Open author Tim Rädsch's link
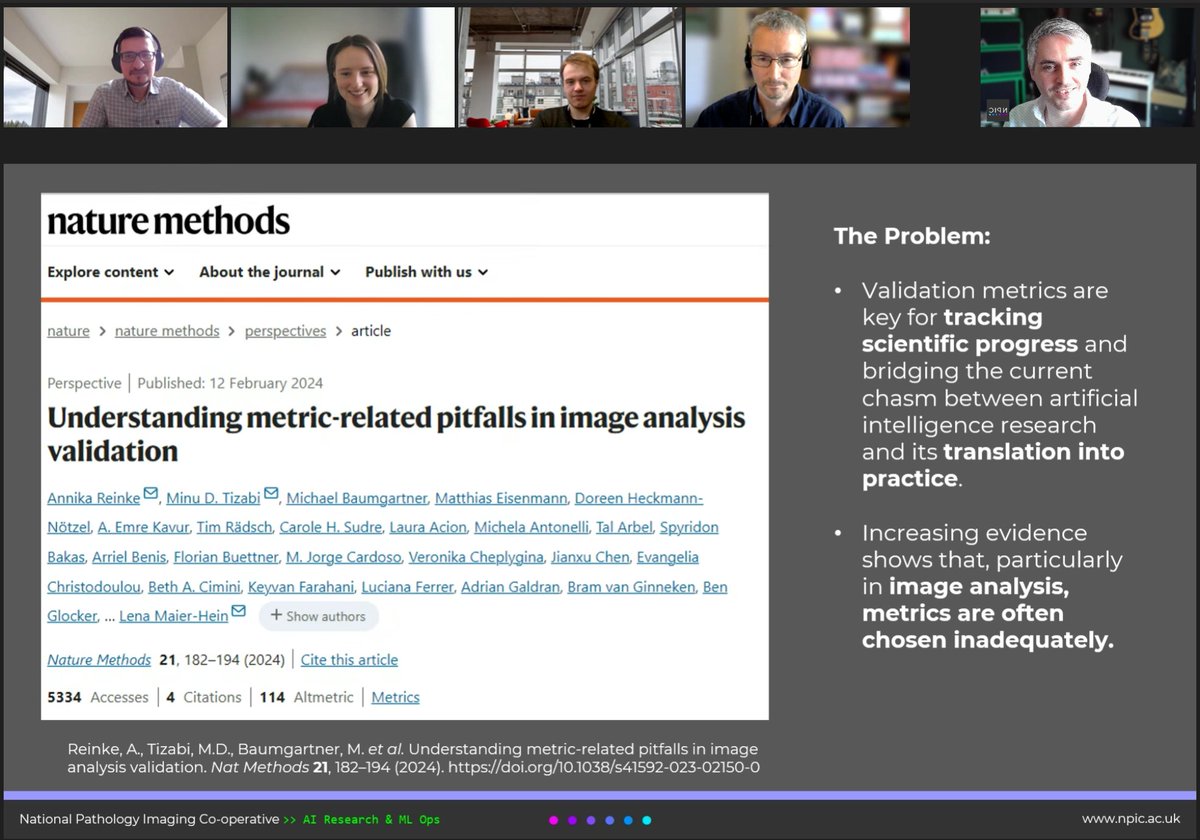Viewport: 1200px width, 840px height. [x=232, y=527]
